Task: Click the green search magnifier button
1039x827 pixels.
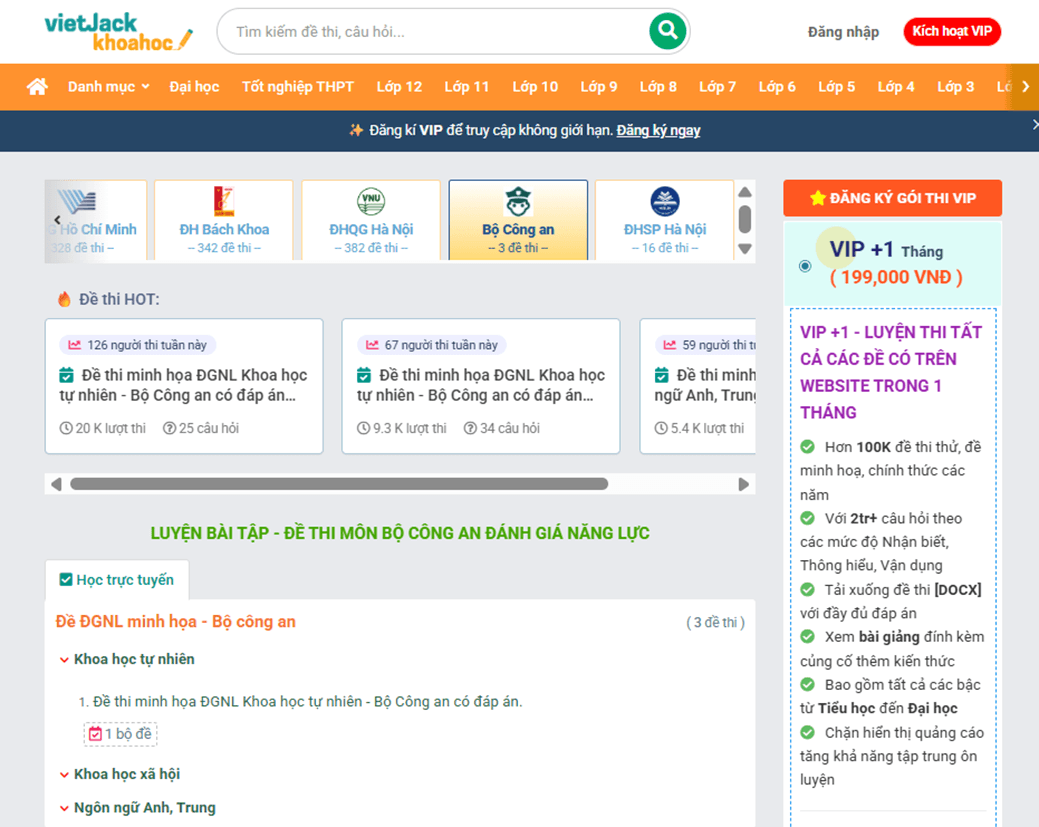Action: click(x=667, y=31)
